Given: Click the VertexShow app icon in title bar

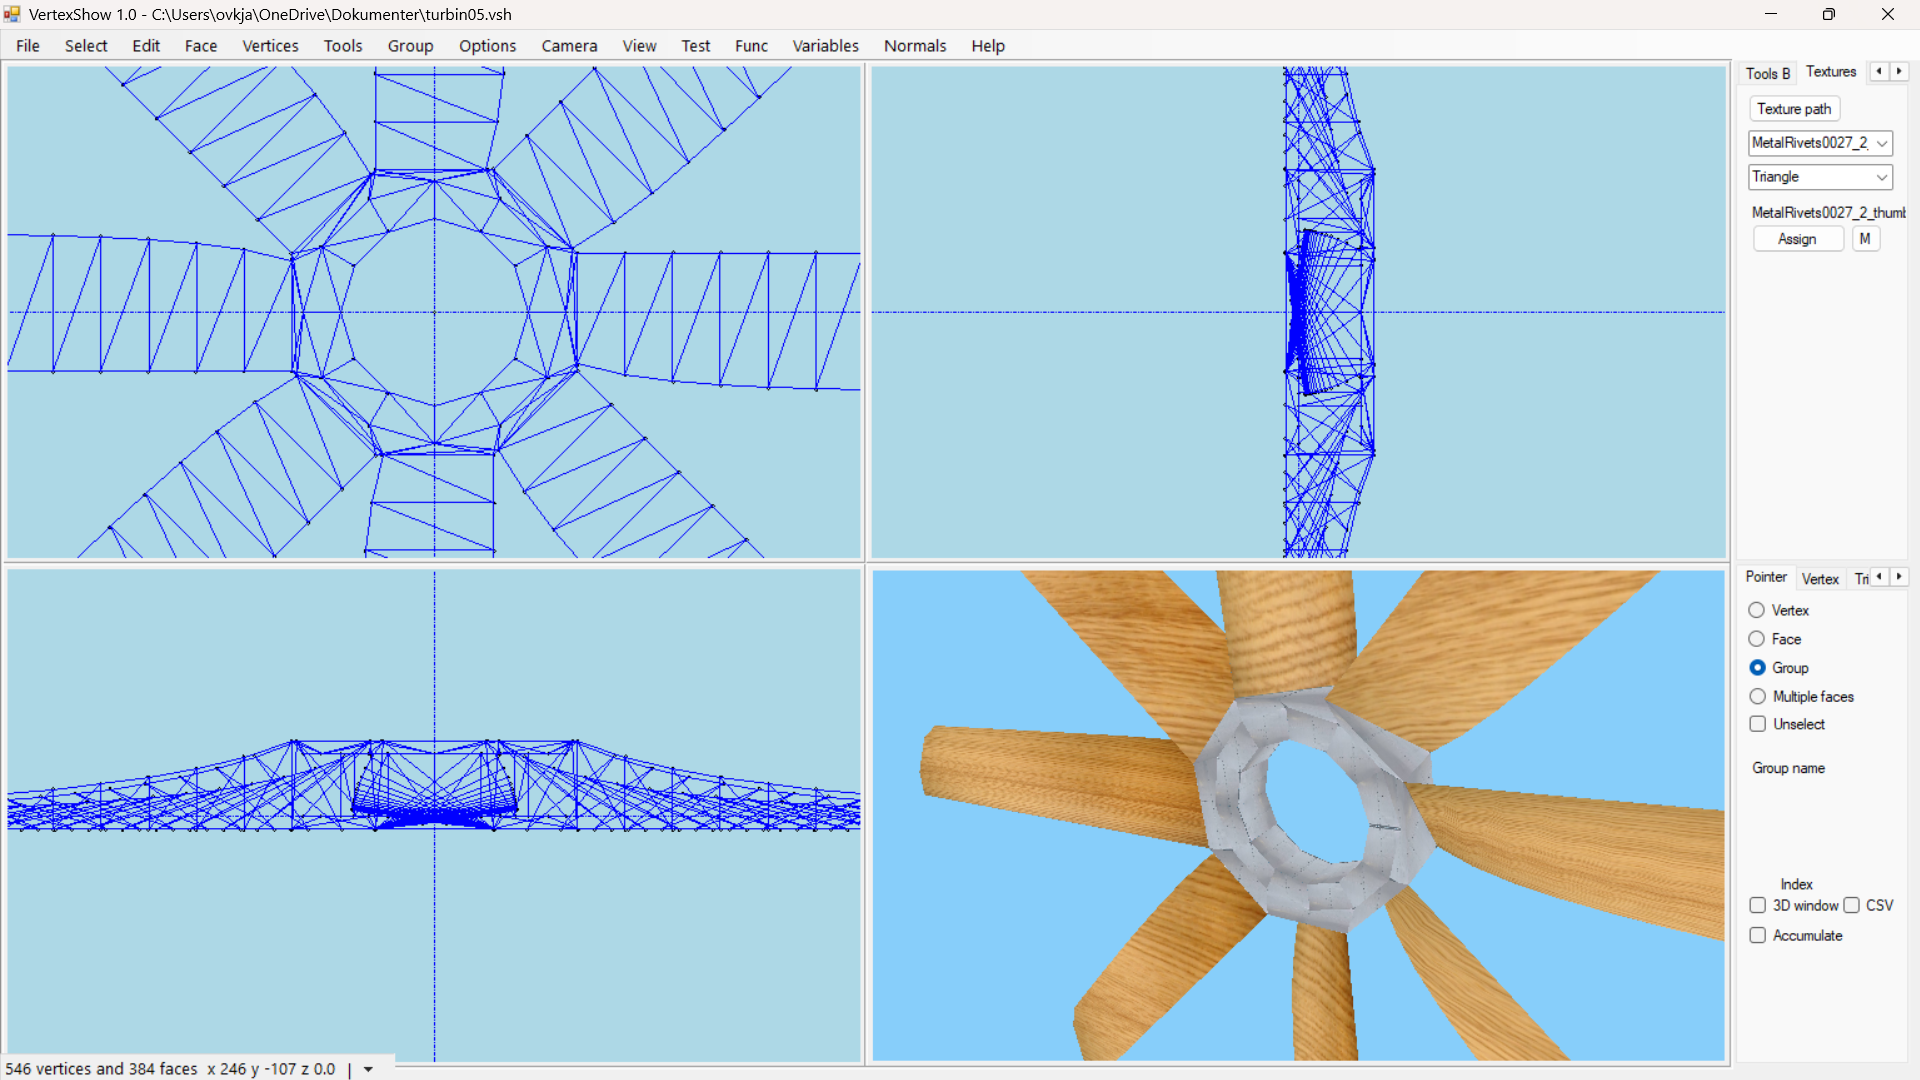Looking at the screenshot, I should [x=12, y=14].
